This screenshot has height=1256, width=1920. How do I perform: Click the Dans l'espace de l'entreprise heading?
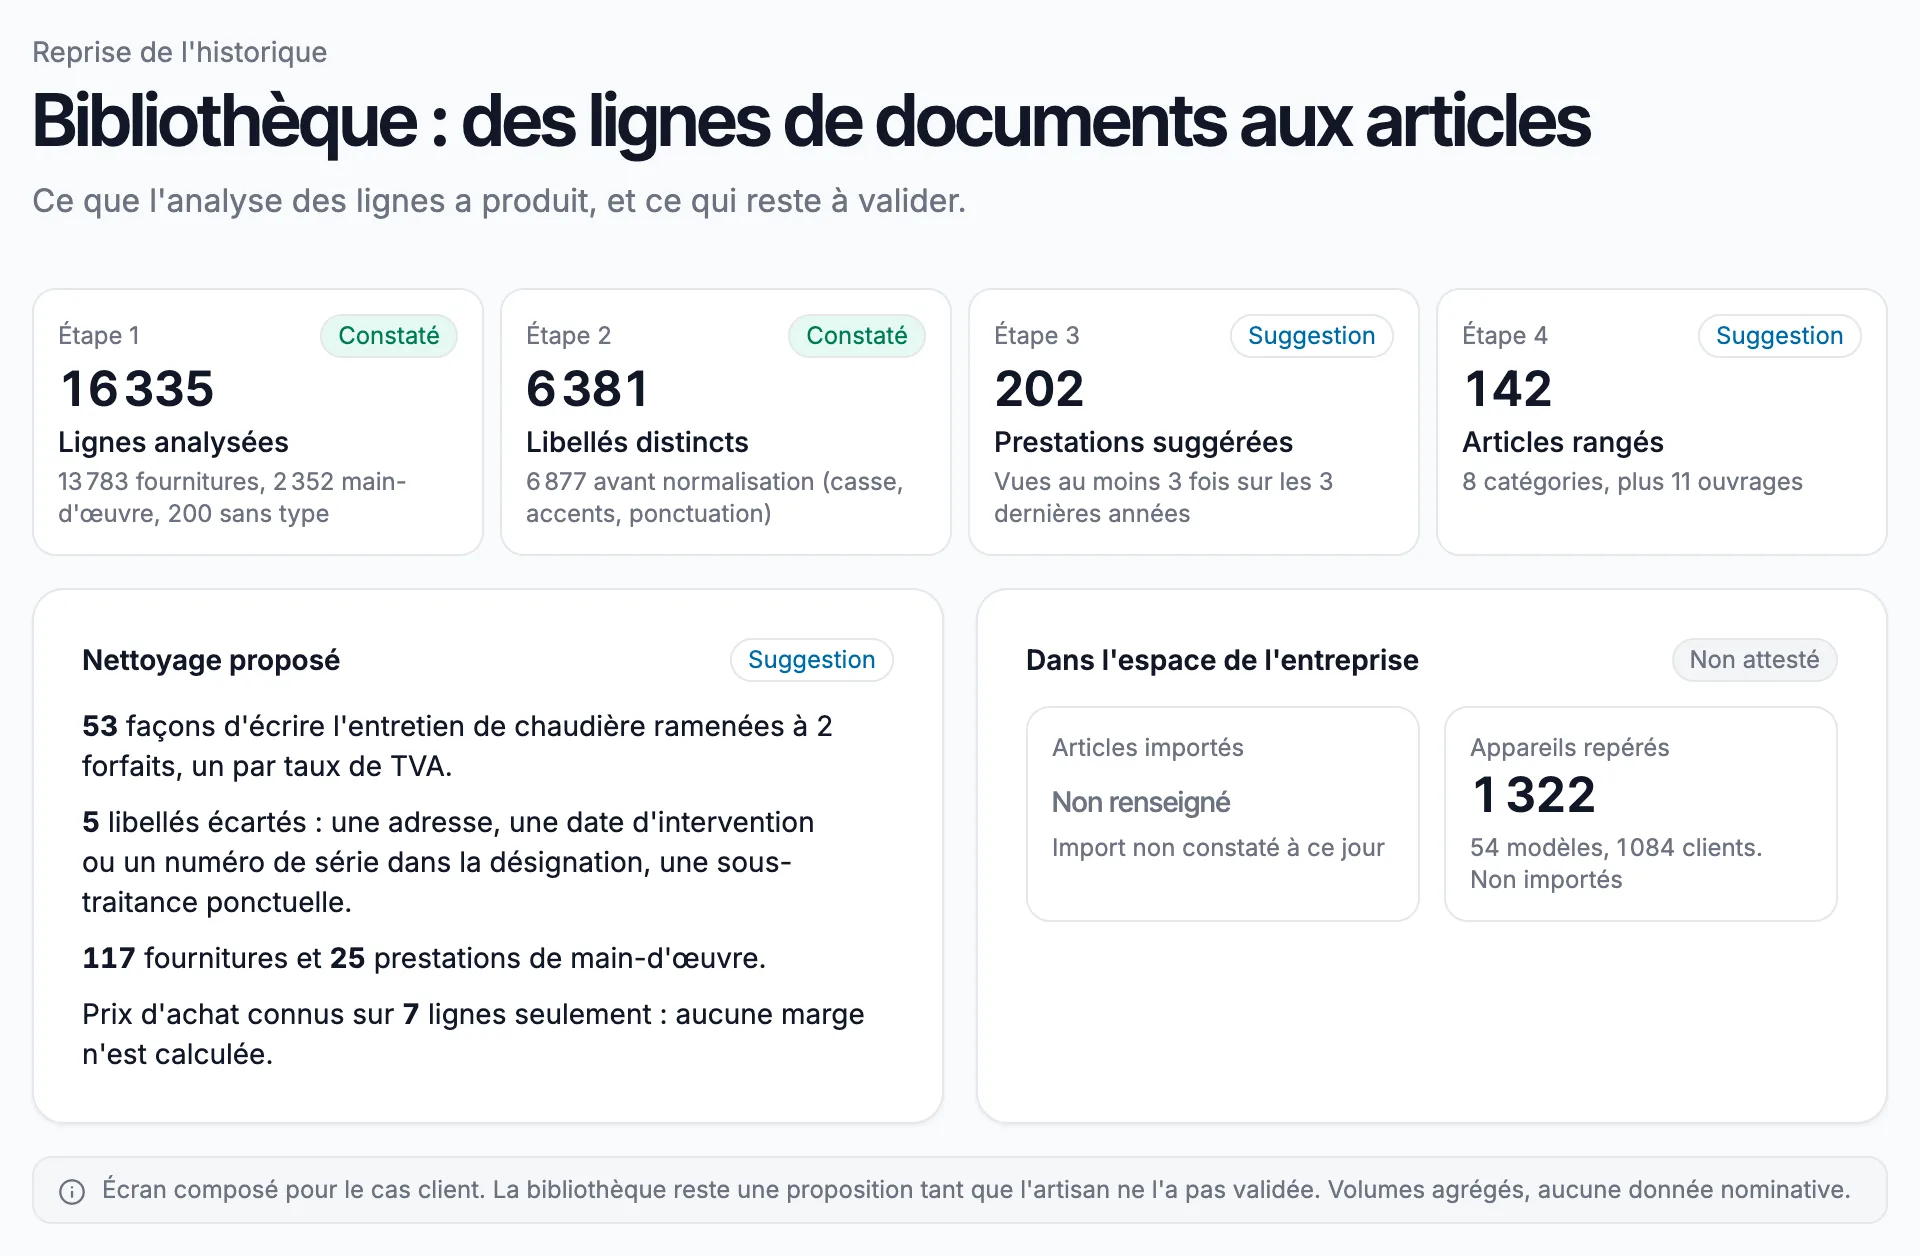[1222, 660]
